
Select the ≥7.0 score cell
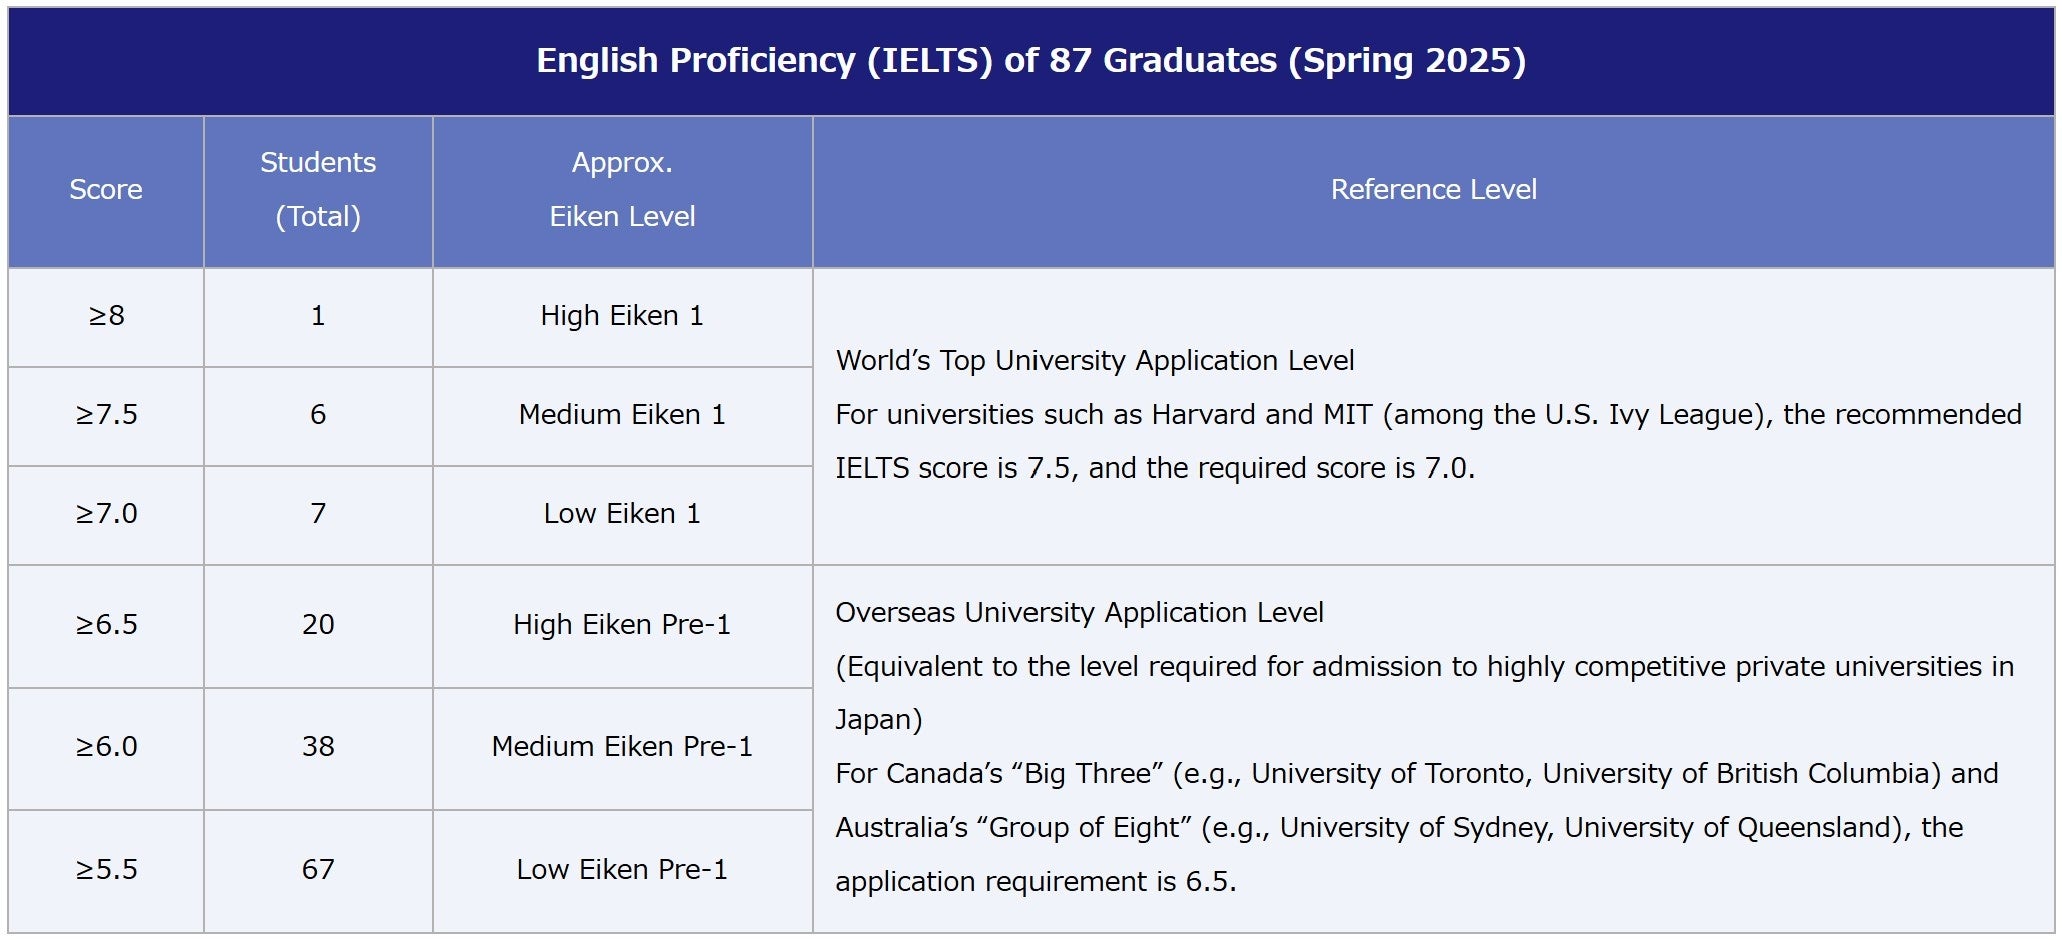tap(106, 514)
